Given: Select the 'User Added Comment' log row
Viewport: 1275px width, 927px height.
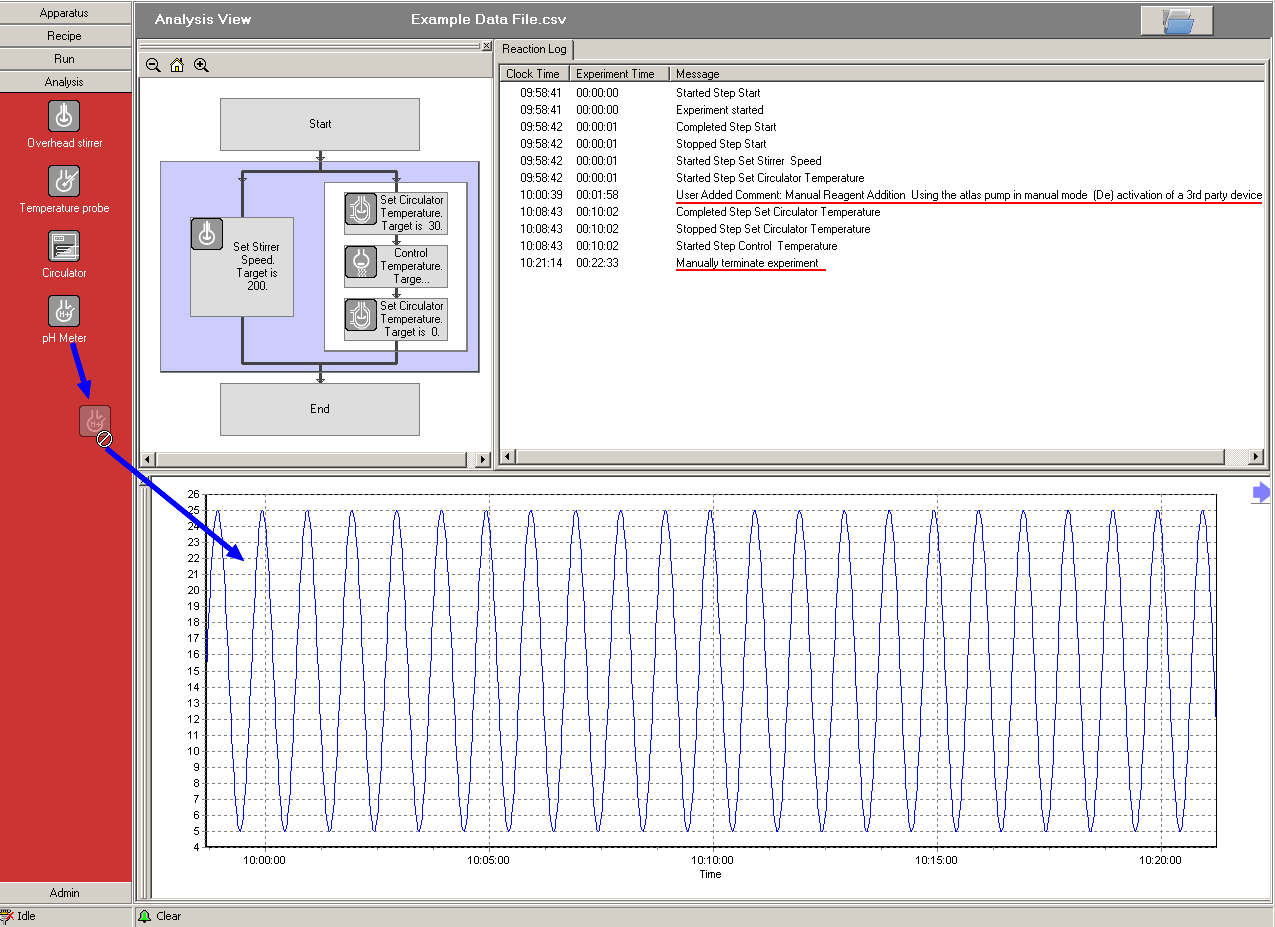Looking at the screenshot, I should (882, 195).
